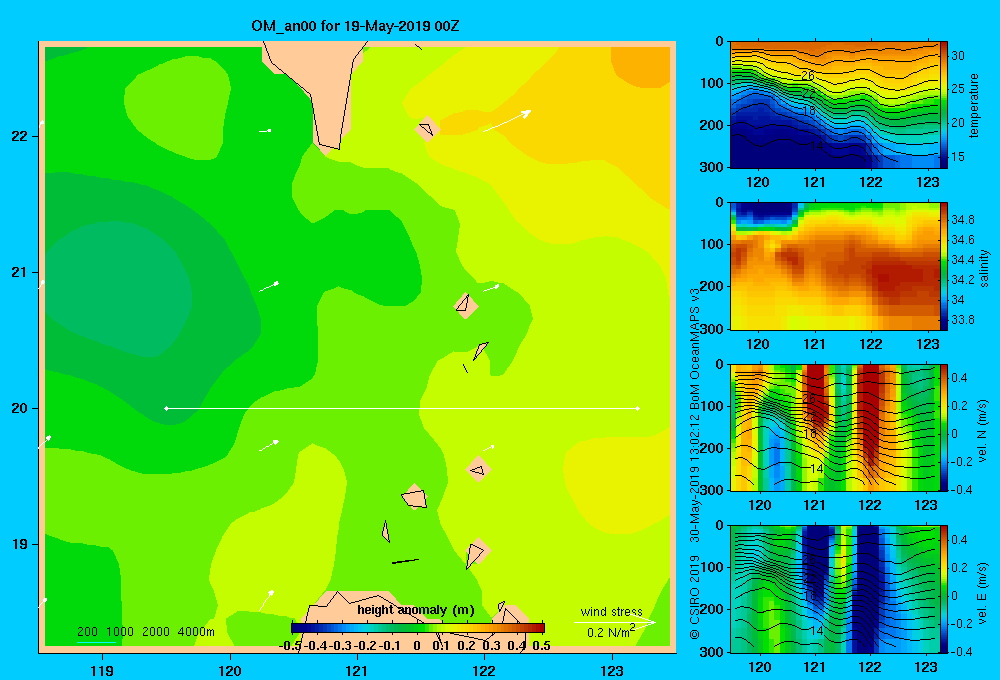
Task: Click latitude label 21 on map axis
Action: click(20, 272)
